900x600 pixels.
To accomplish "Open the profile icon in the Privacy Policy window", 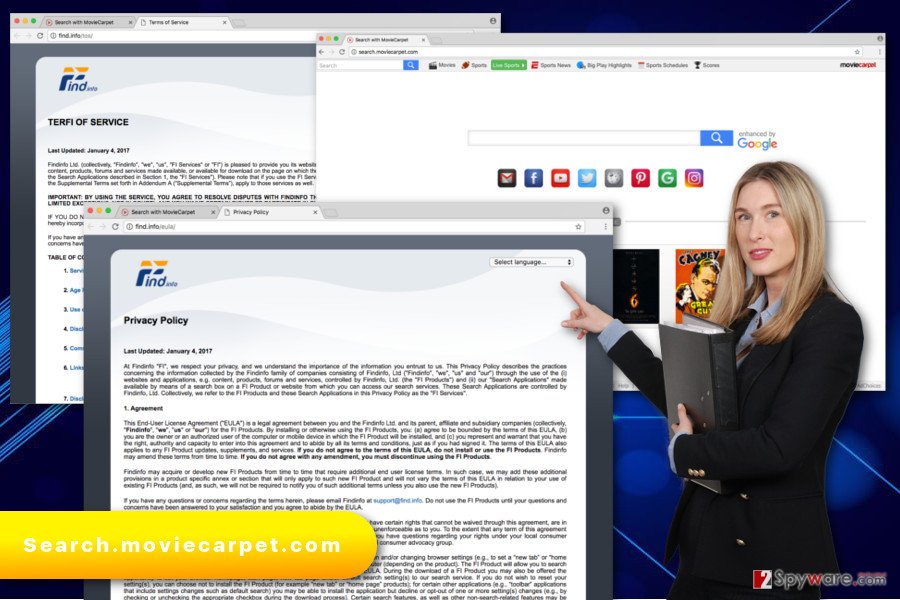I will pos(606,211).
